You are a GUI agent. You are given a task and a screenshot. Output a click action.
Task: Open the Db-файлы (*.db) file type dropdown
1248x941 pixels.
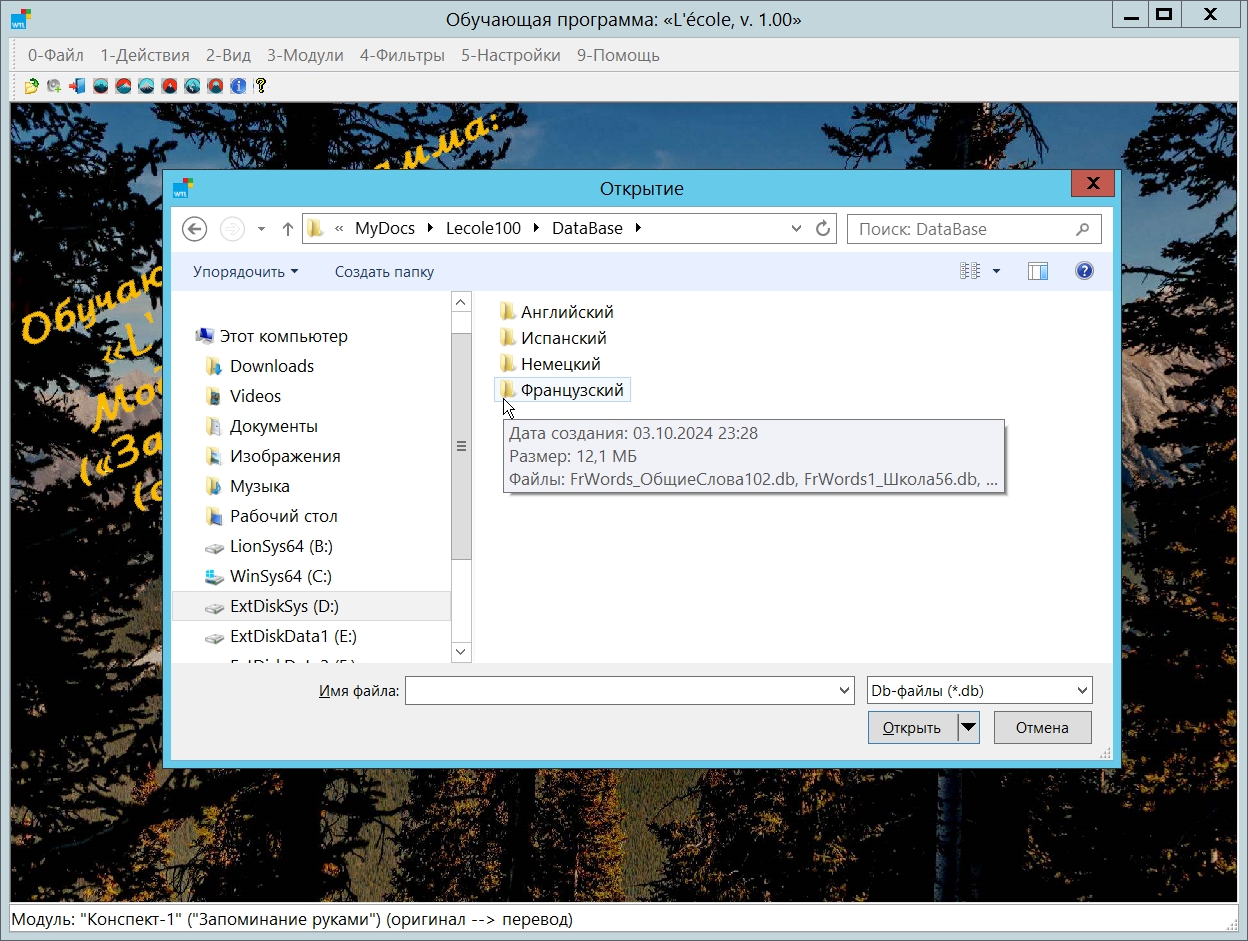pyautogui.click(x=979, y=690)
